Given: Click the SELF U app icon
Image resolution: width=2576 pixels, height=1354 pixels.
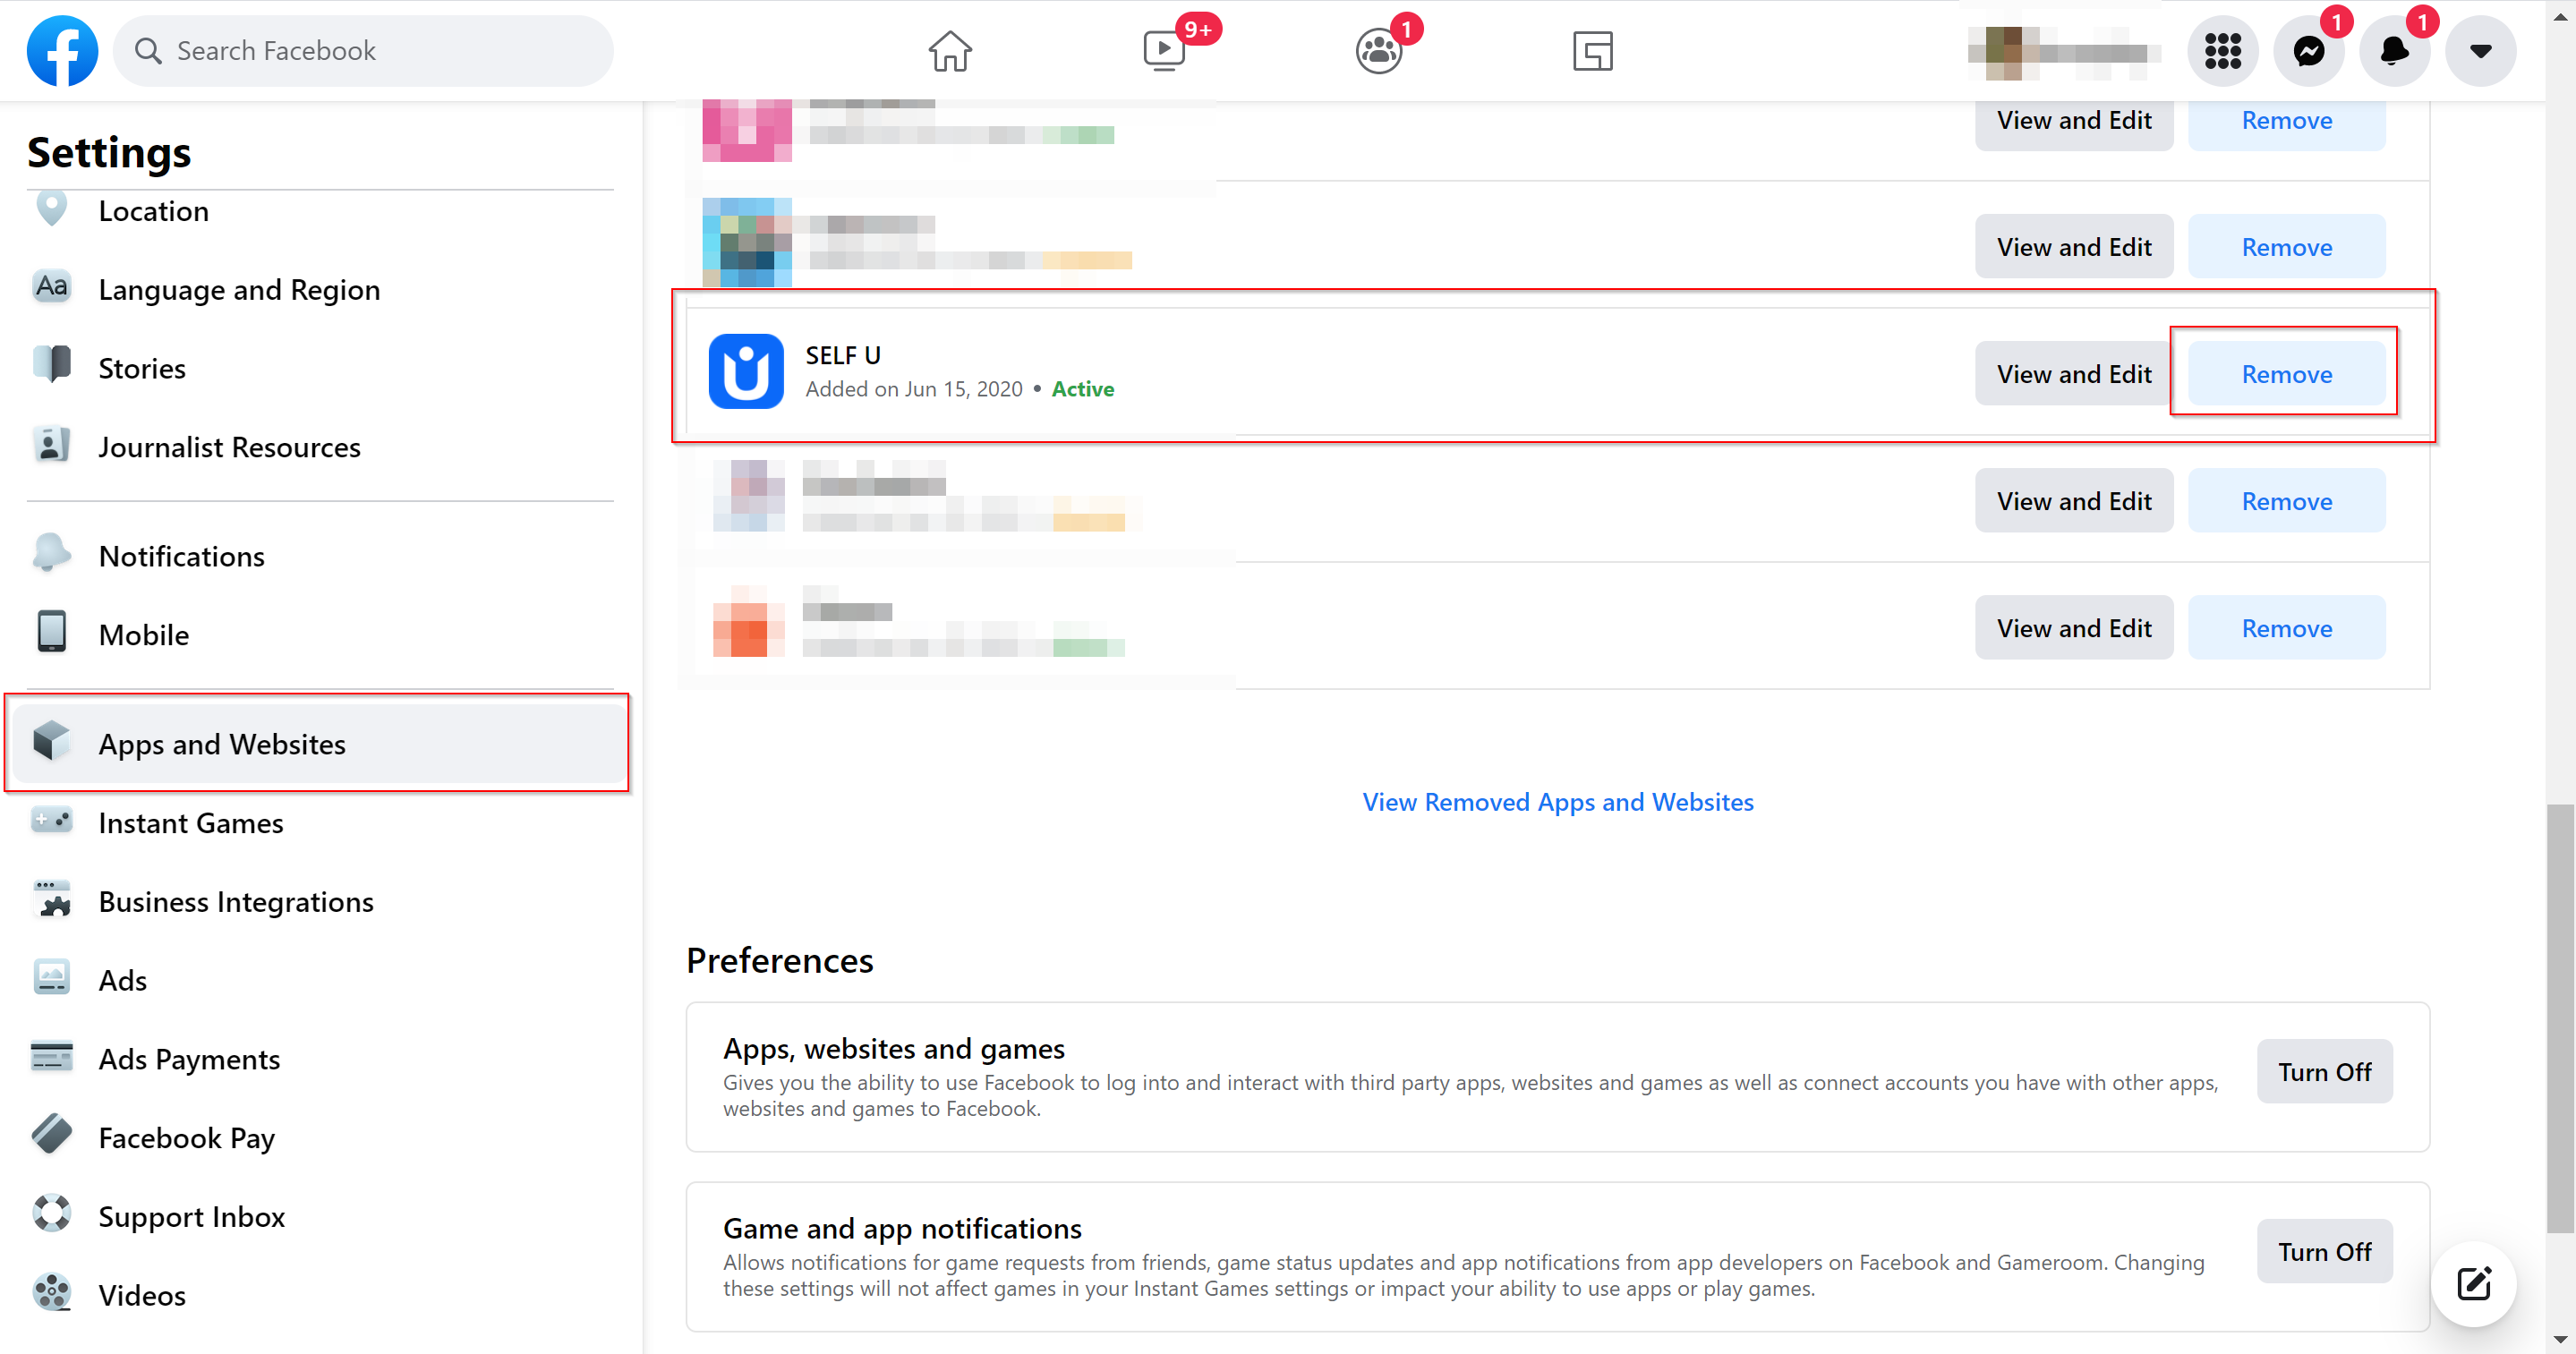Looking at the screenshot, I should coord(746,372).
